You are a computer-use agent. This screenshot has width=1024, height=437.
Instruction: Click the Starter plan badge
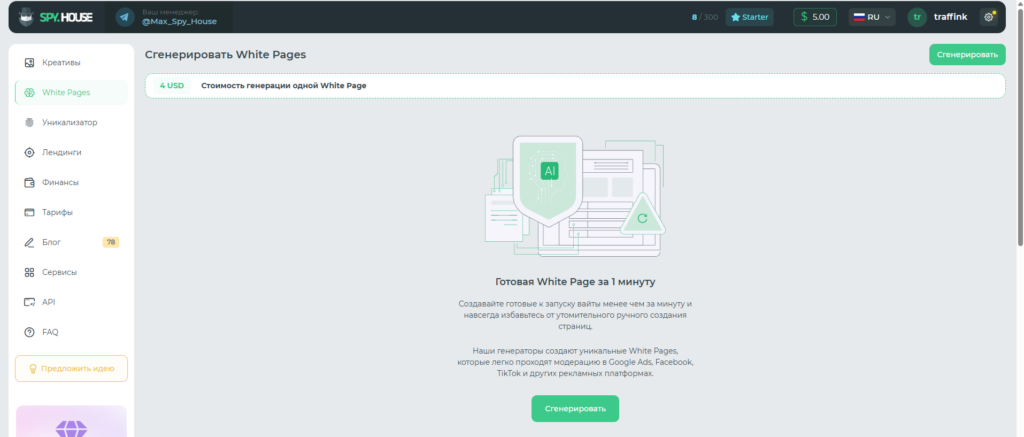749,17
